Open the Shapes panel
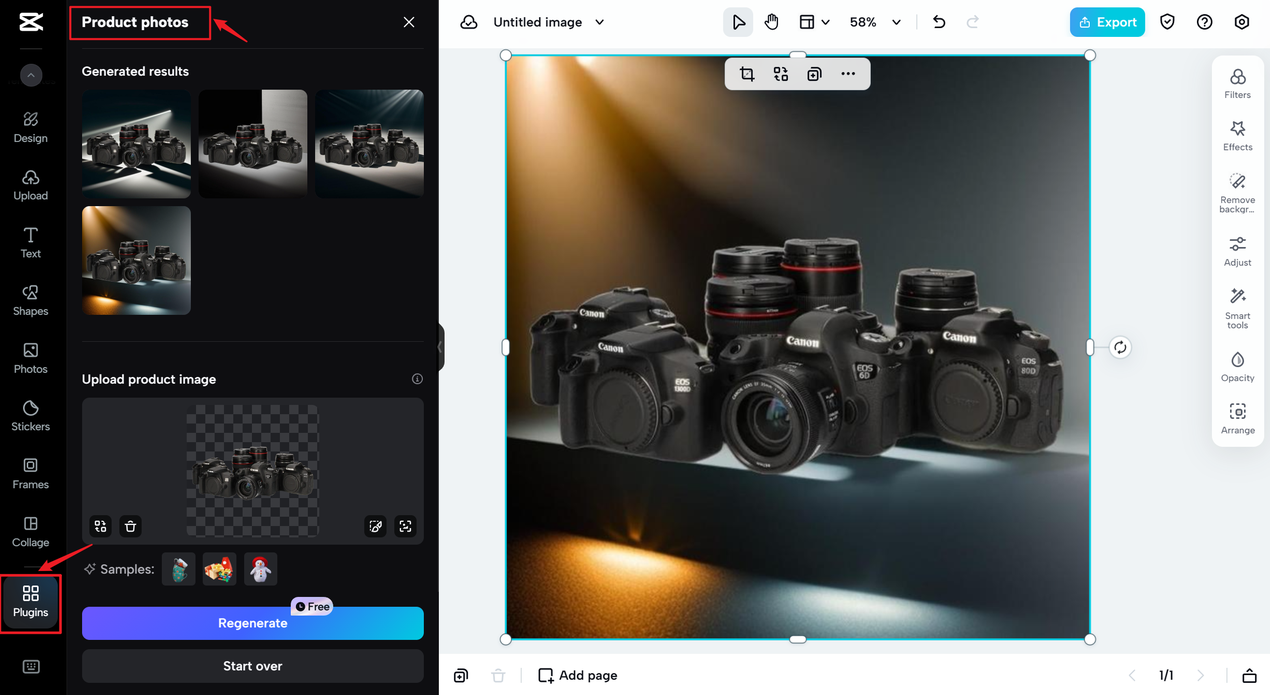This screenshot has height=695, width=1270. click(x=31, y=300)
